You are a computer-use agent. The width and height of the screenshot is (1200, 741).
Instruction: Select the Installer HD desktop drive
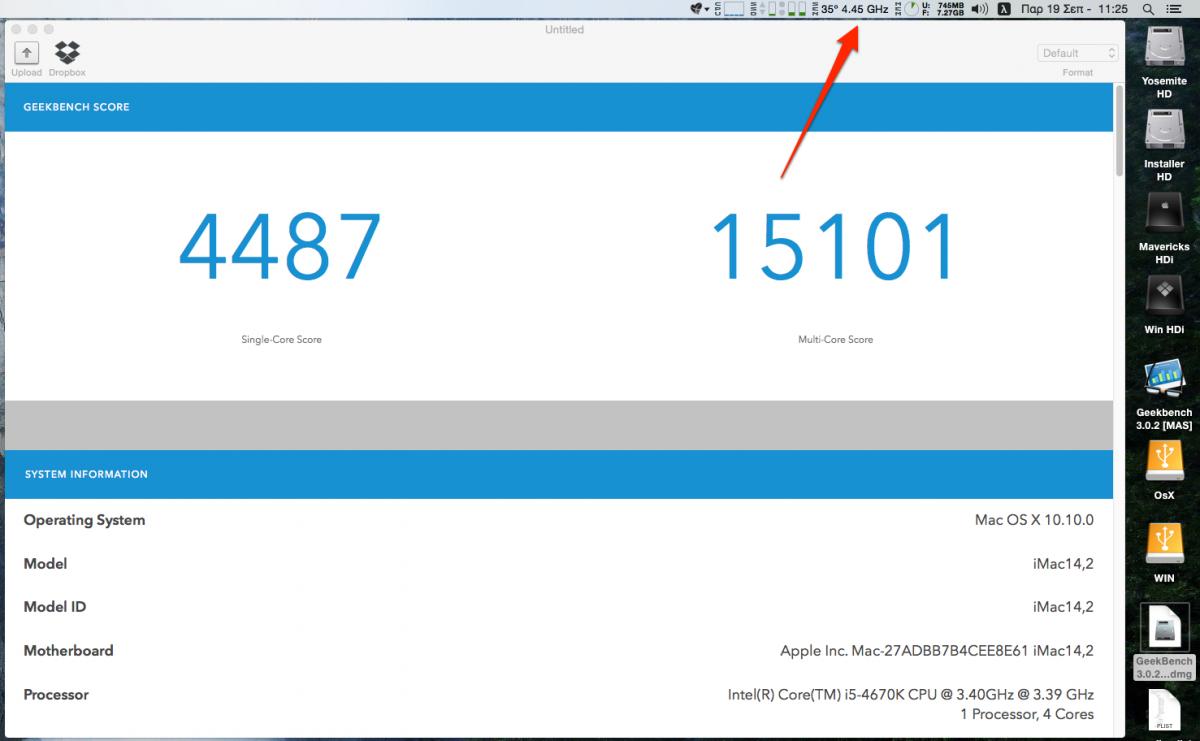click(x=1164, y=132)
